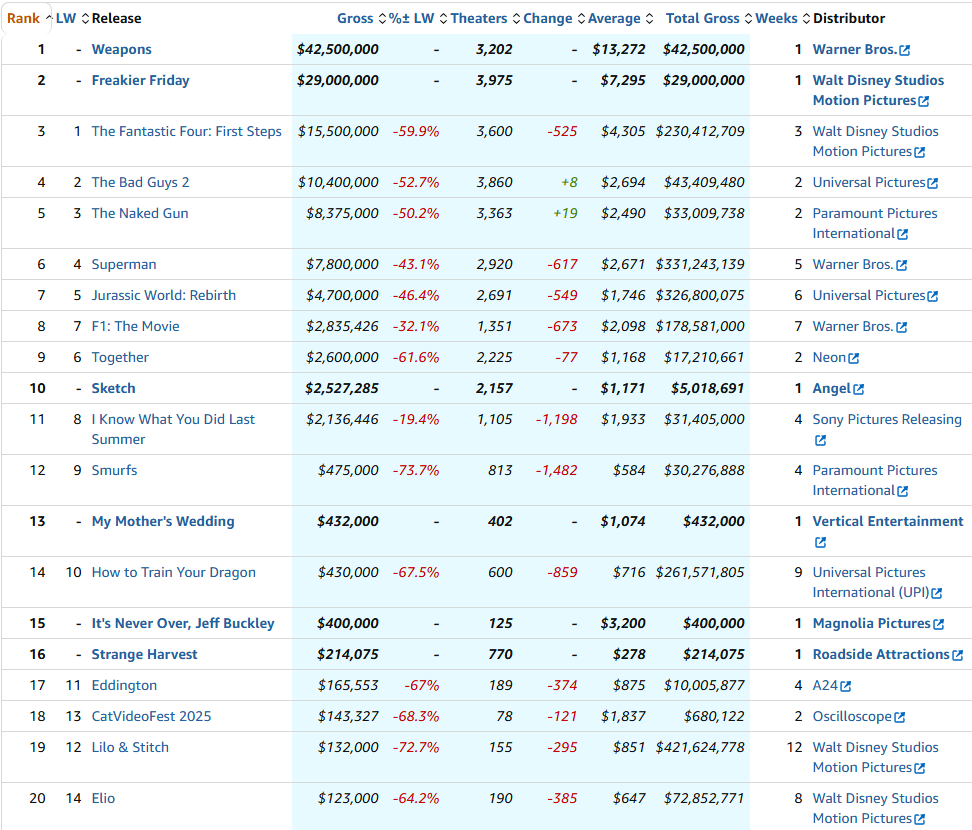This screenshot has height=830, width=972.
Task: Click external link icon under Vertical Entertainment
Action: click(820, 542)
